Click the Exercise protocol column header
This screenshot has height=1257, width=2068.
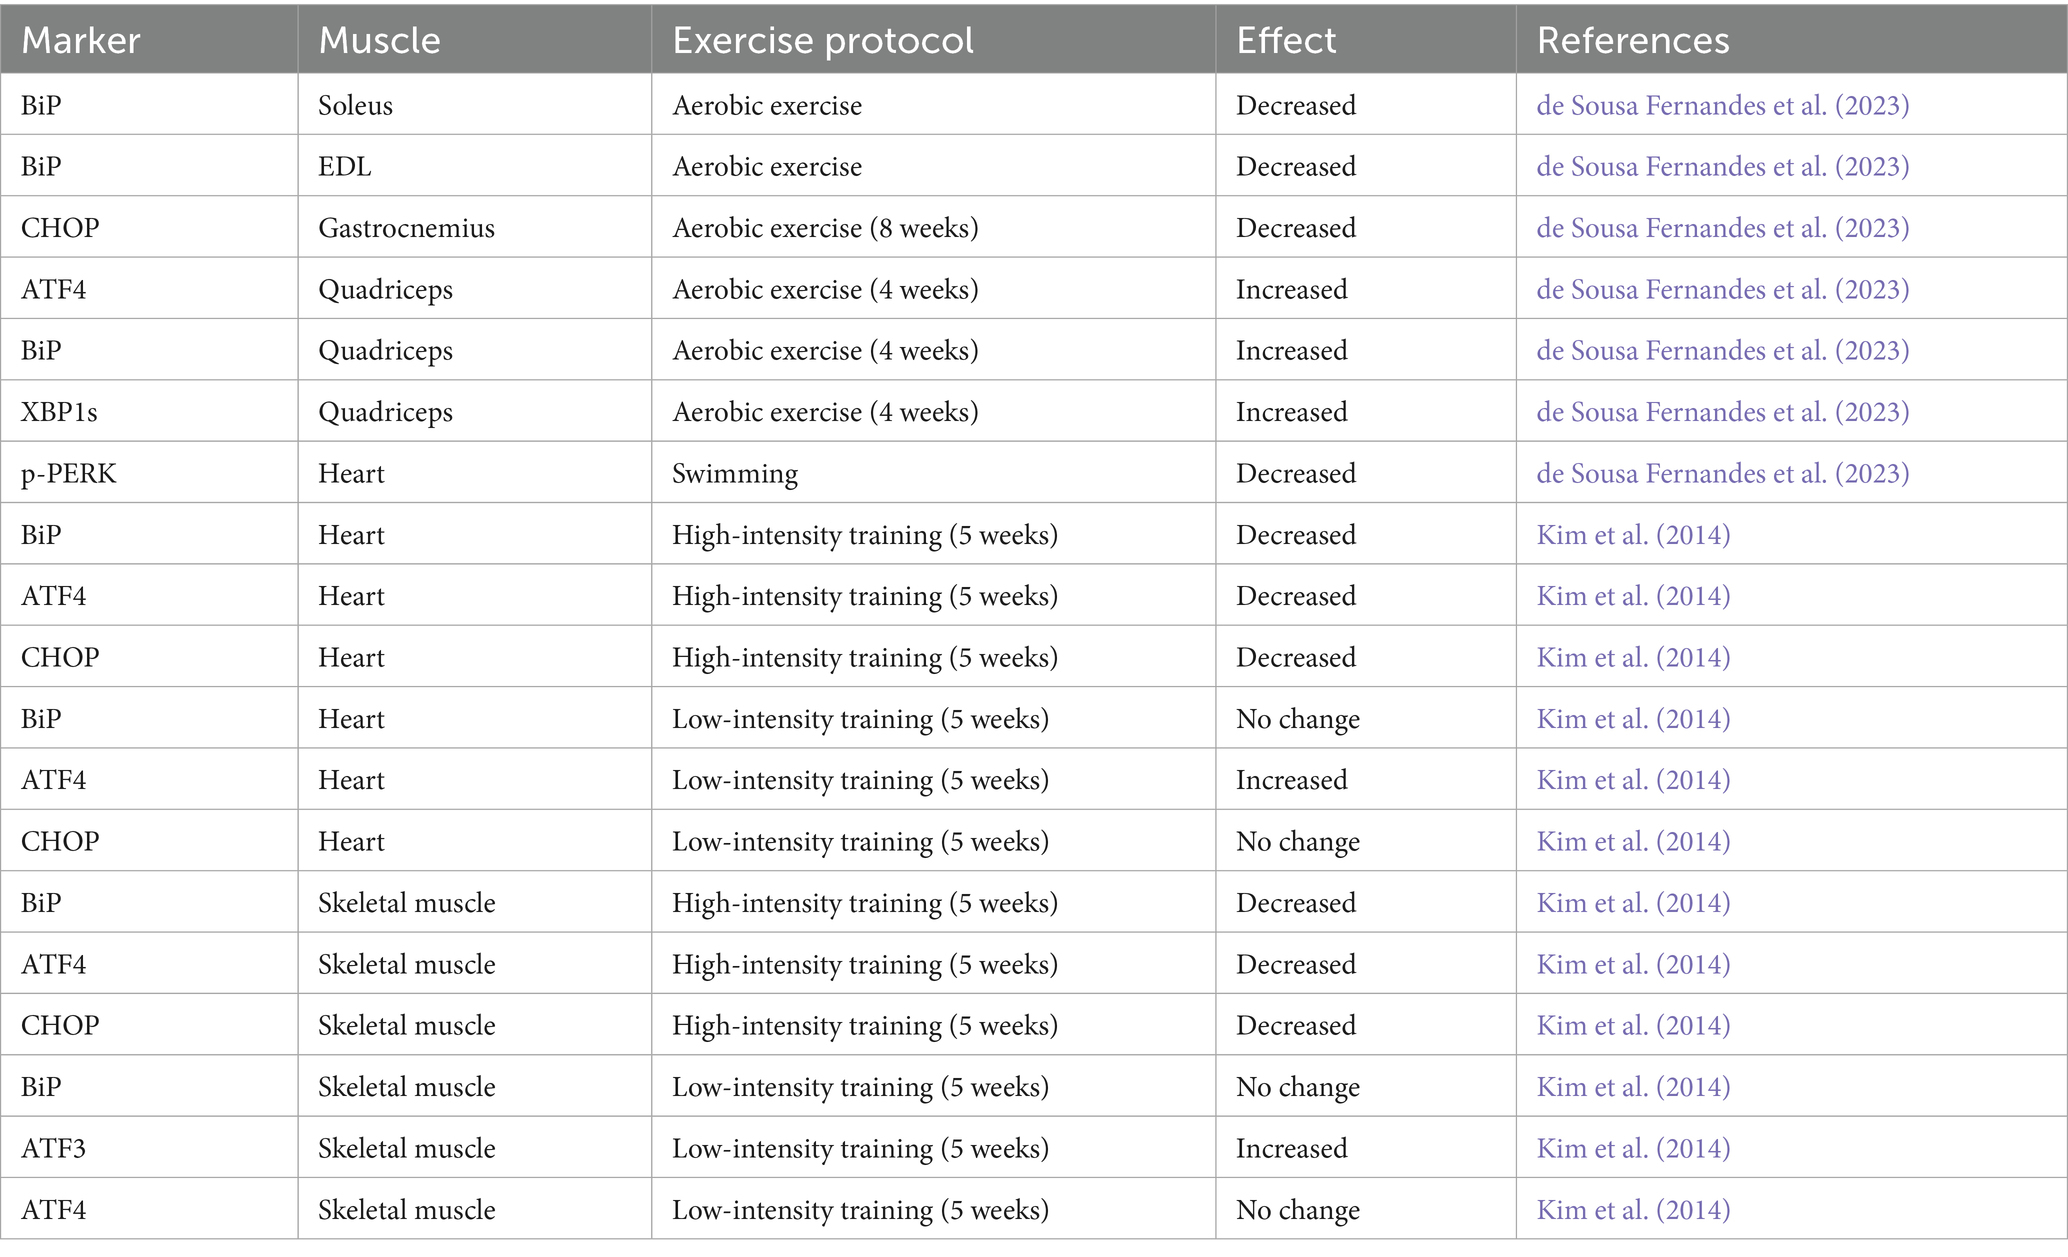click(822, 40)
